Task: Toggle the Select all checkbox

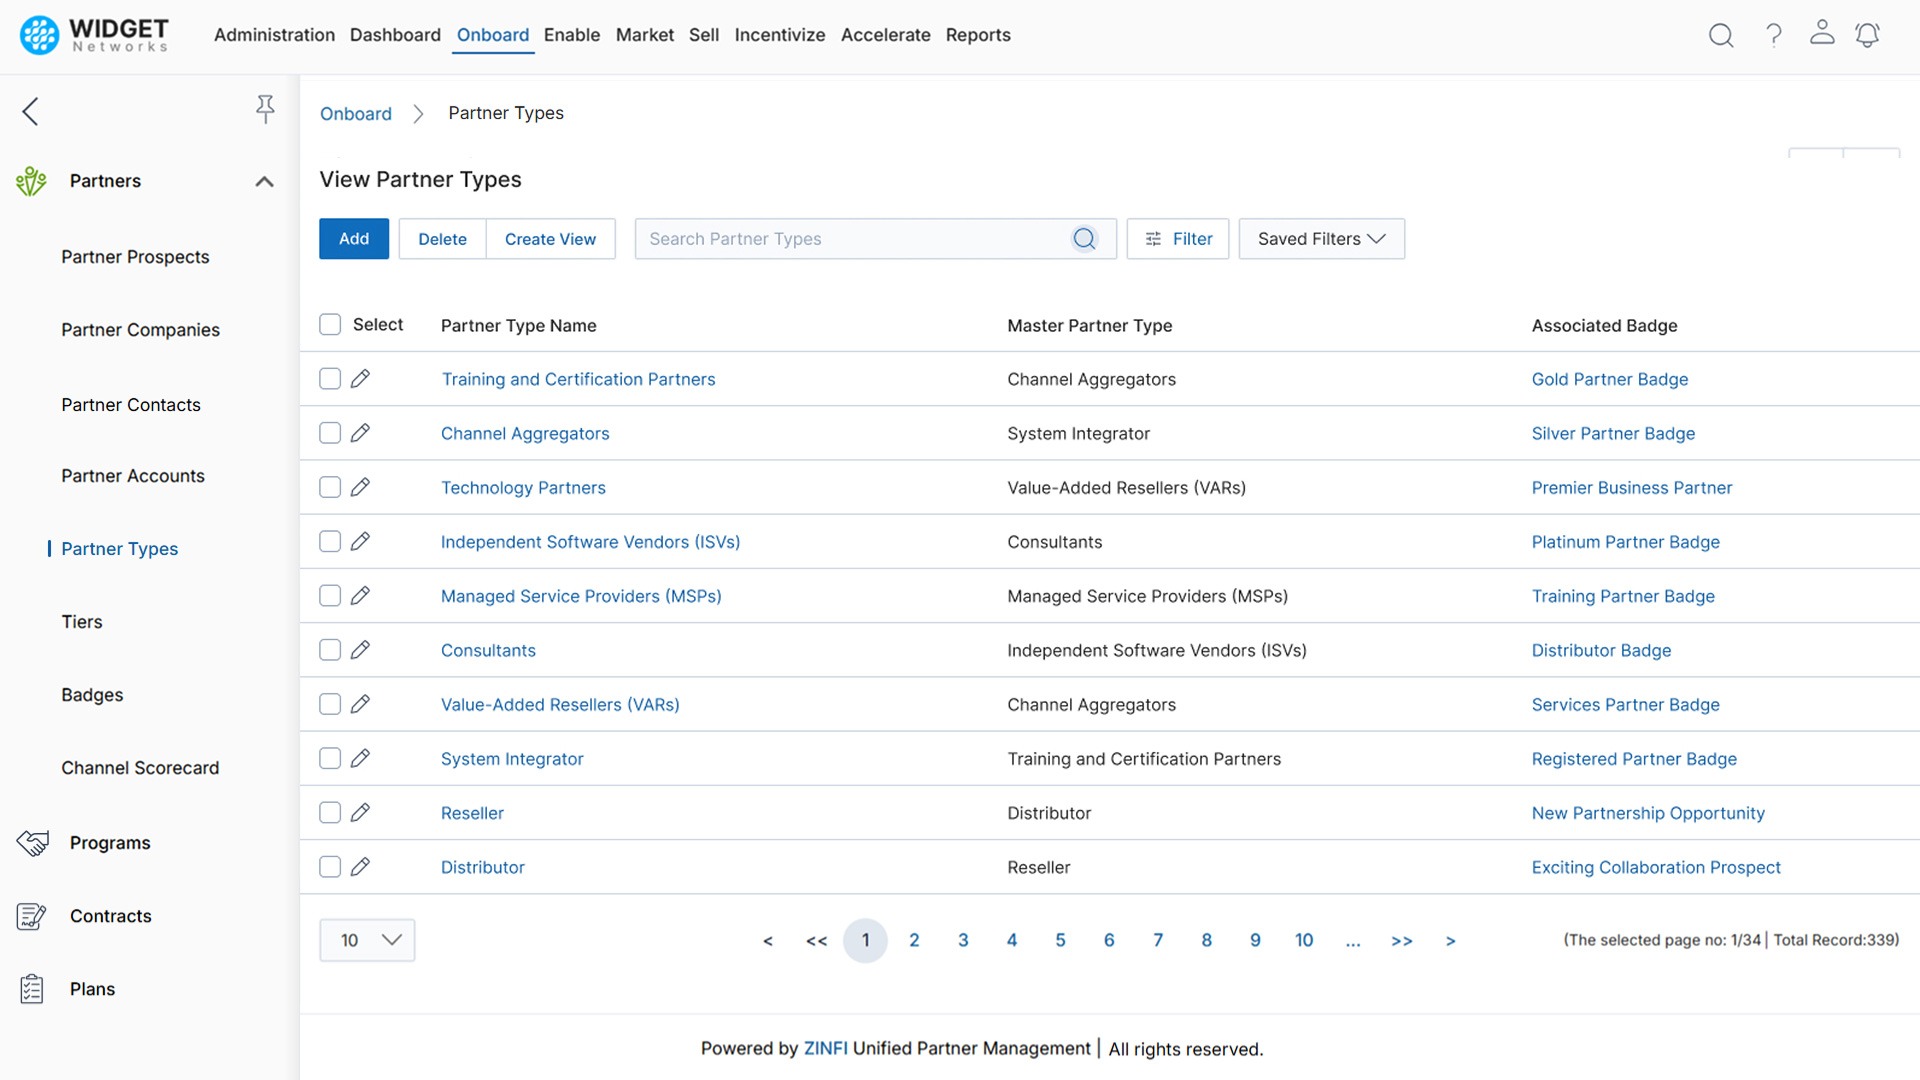Action: coord(330,324)
